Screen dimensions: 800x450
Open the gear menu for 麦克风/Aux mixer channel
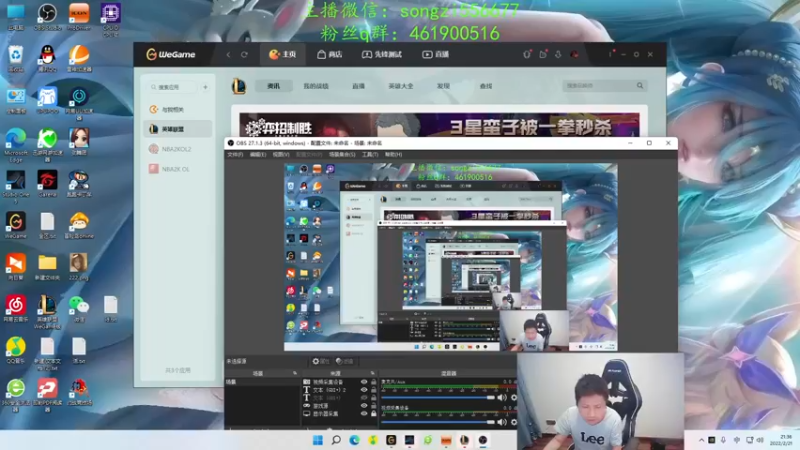pos(513,397)
